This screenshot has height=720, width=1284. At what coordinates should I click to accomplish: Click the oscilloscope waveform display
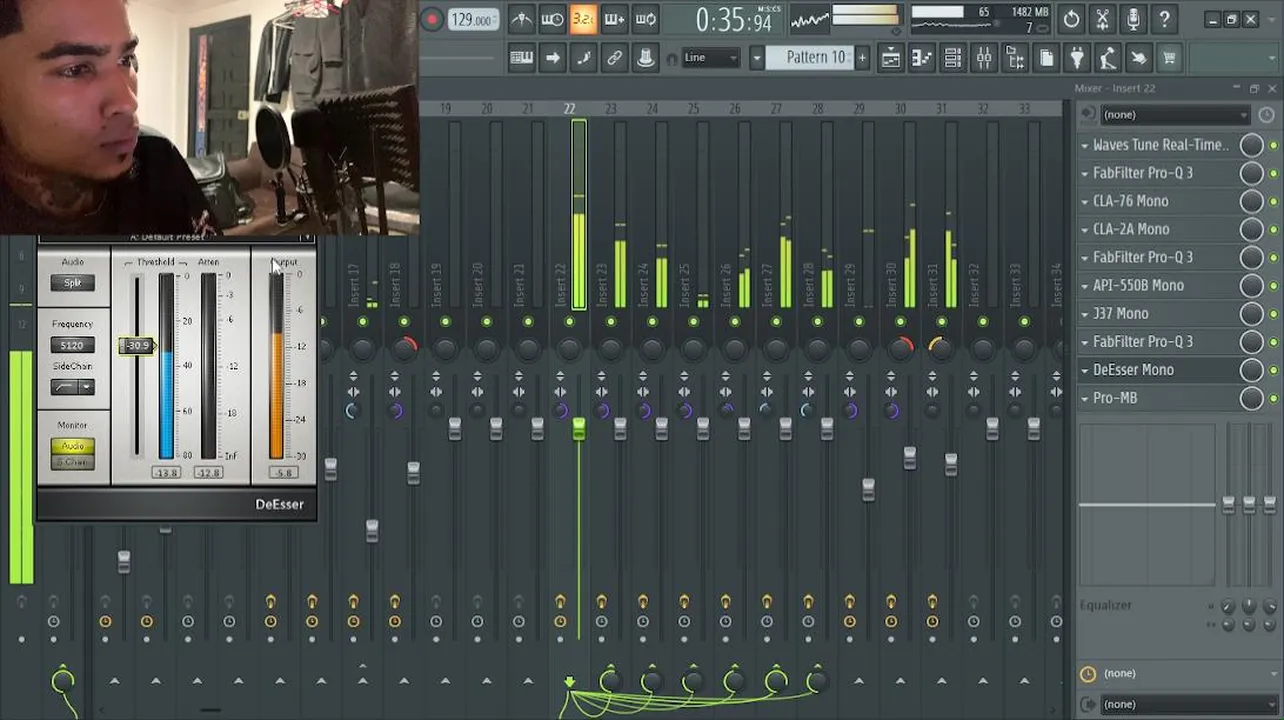click(810, 19)
